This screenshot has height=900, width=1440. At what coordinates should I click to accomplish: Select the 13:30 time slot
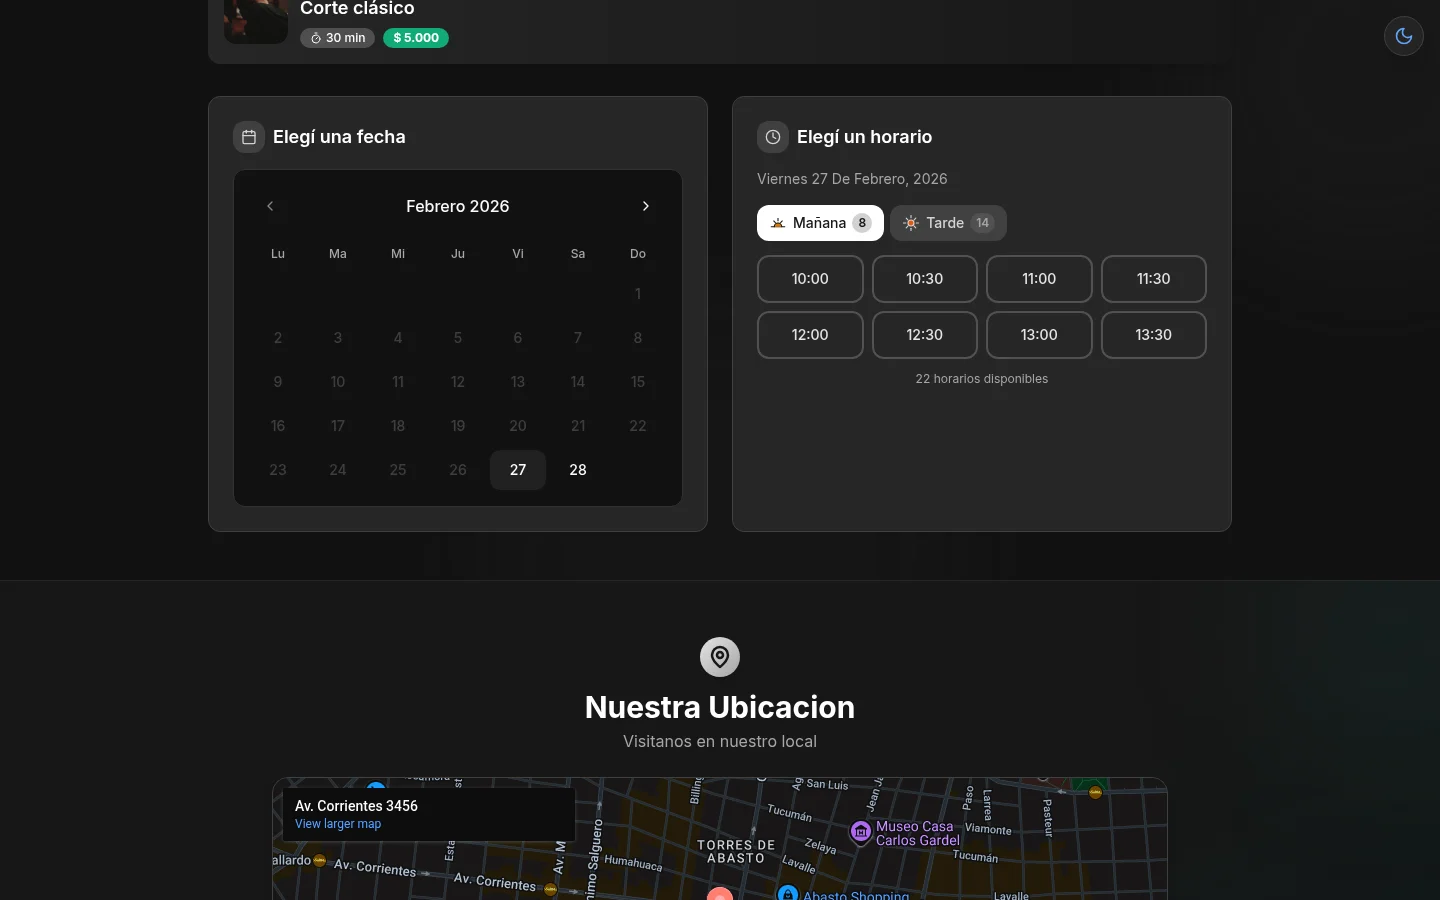tap(1154, 335)
